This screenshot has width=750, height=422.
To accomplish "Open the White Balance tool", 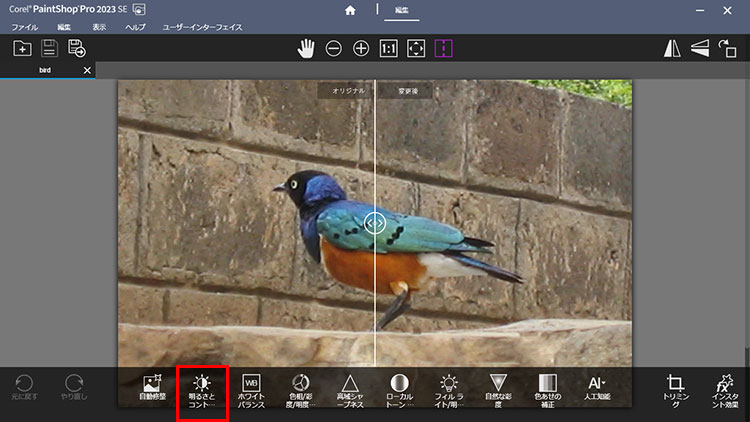I will click(251, 391).
